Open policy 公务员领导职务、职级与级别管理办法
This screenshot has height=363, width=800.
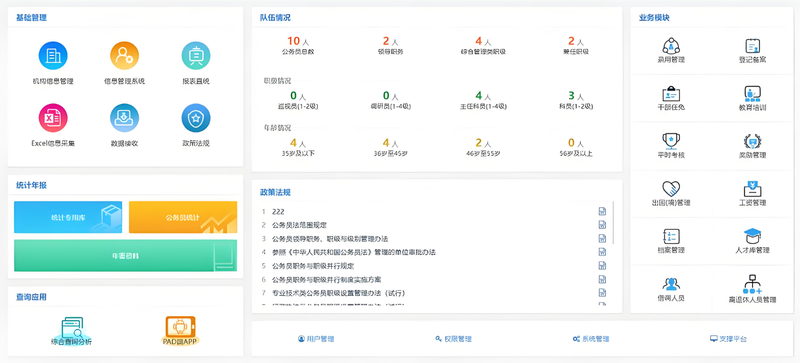pyautogui.click(x=330, y=238)
